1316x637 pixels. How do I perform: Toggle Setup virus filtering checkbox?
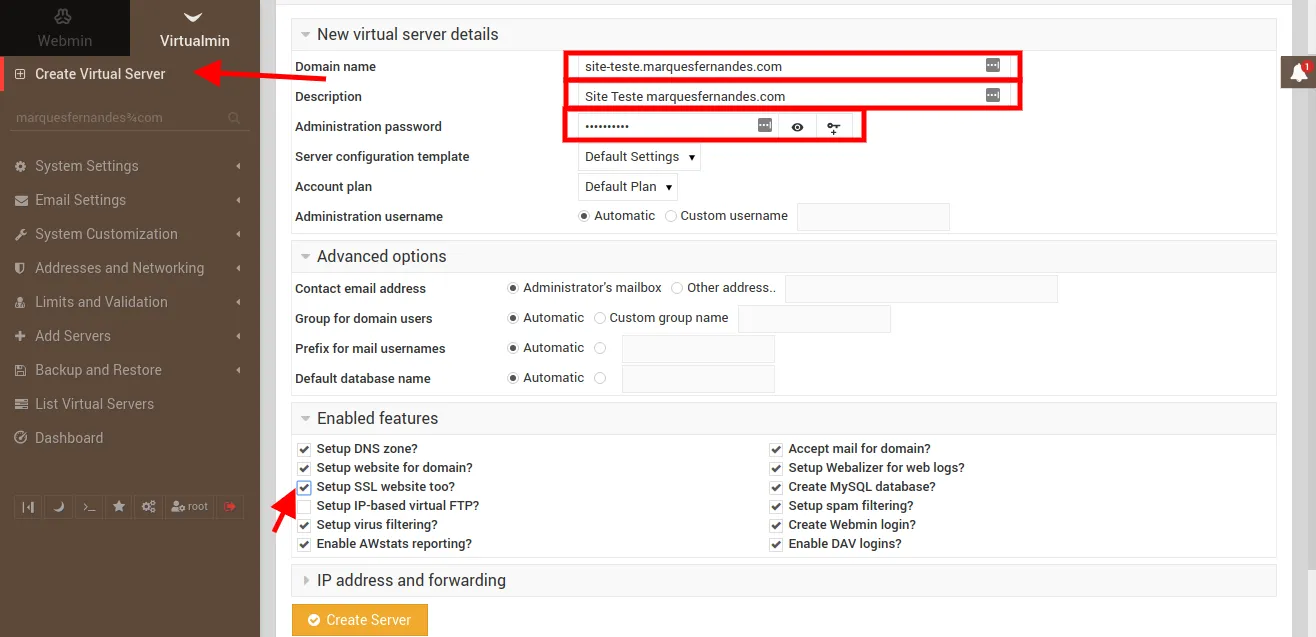[304, 525]
